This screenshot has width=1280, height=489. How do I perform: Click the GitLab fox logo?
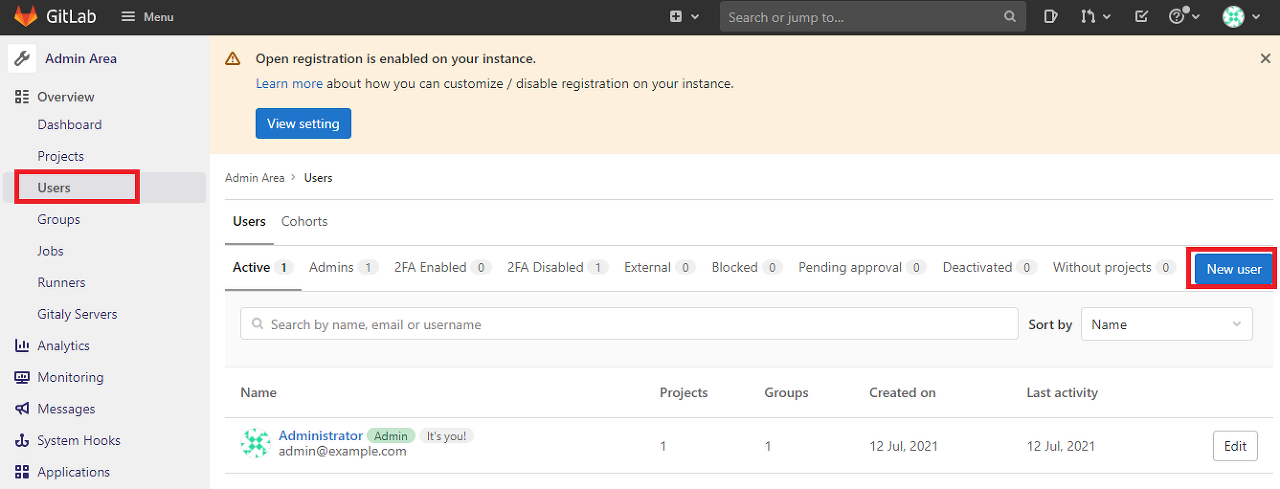point(25,16)
